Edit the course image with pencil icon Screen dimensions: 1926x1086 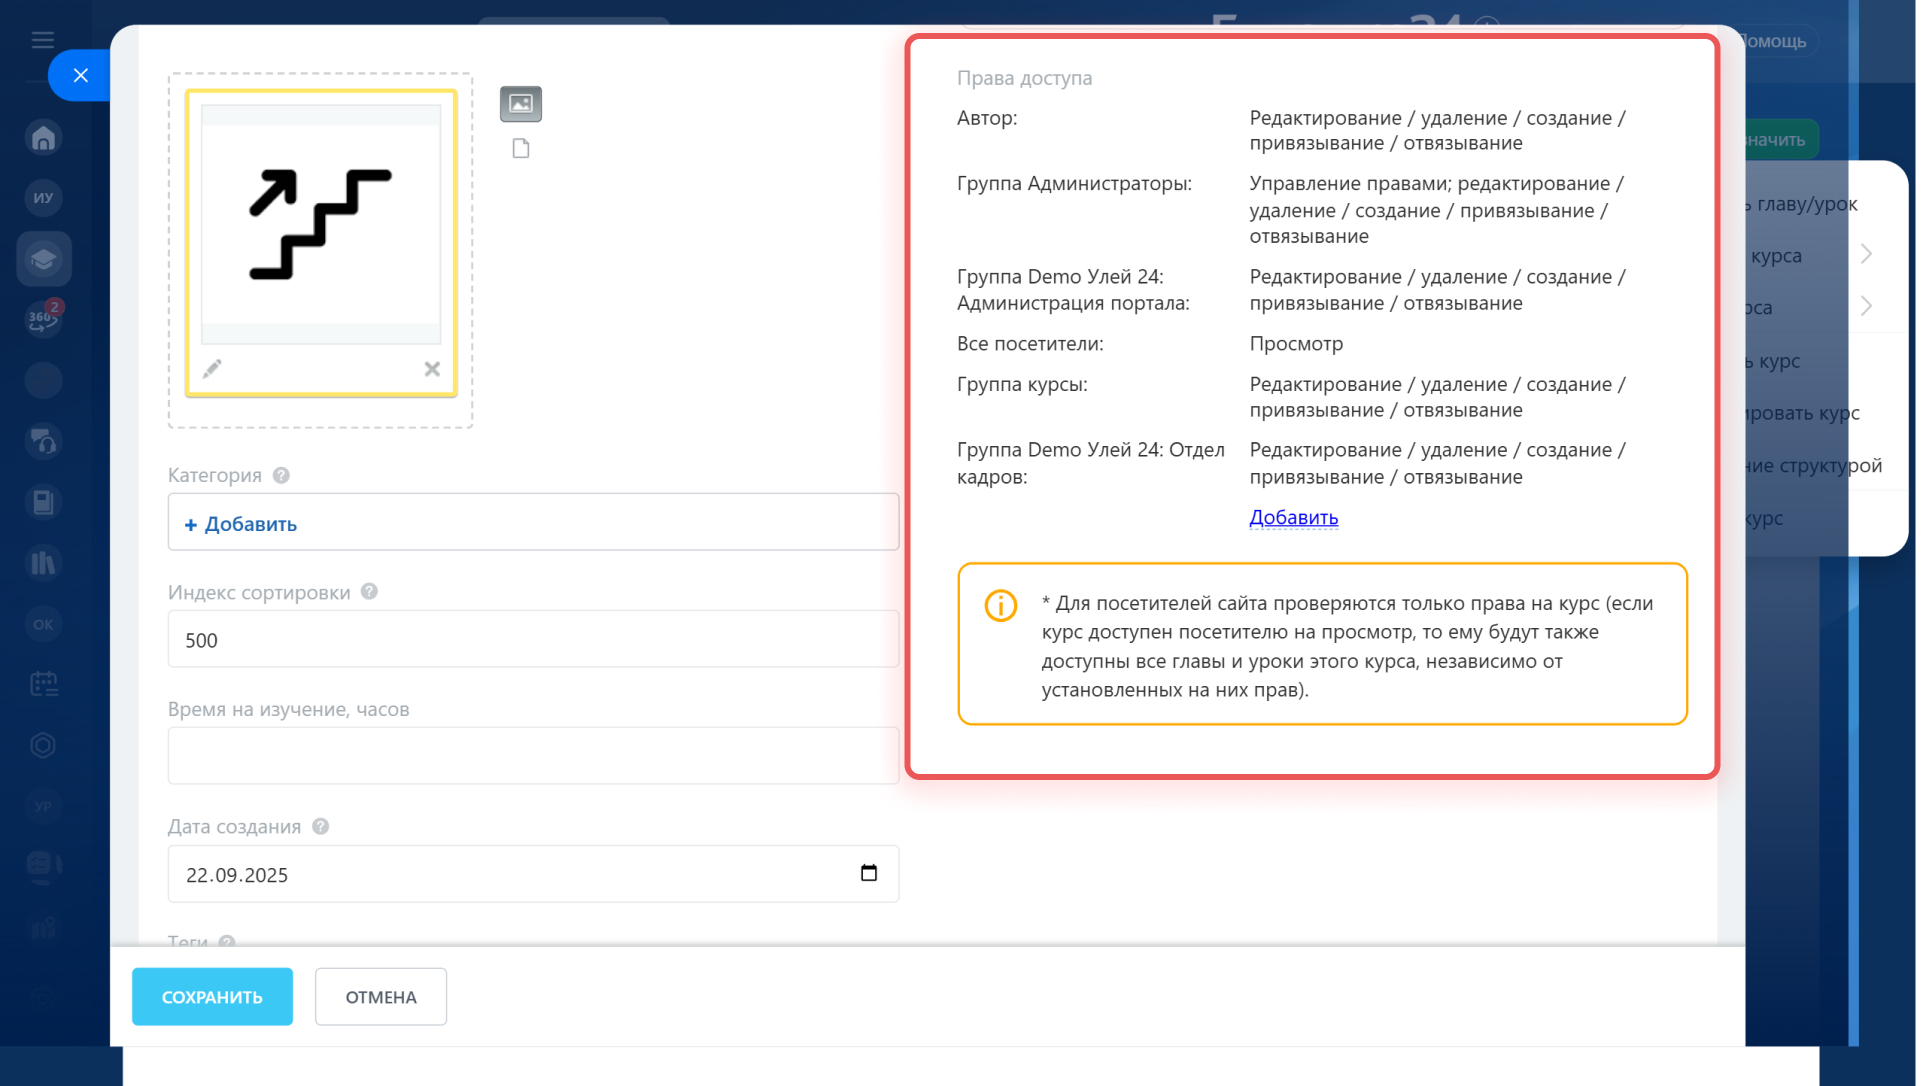click(x=212, y=369)
